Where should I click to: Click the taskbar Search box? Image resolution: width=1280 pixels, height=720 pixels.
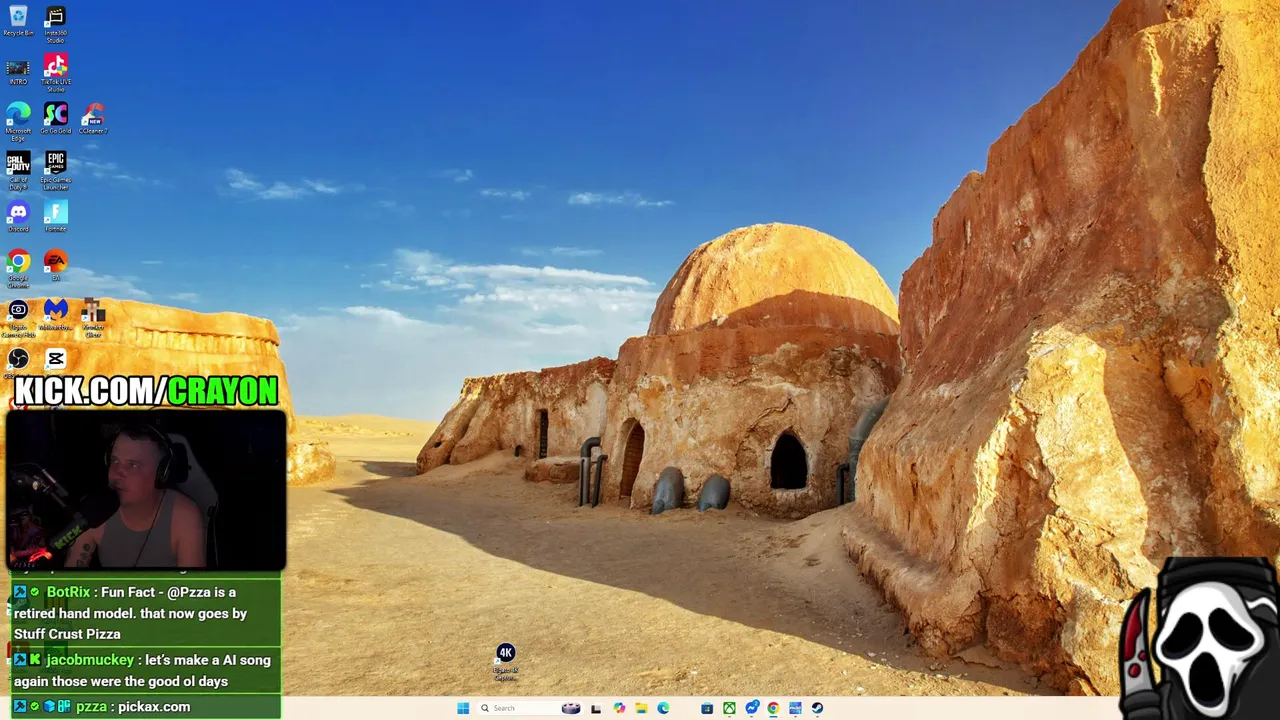pos(529,708)
